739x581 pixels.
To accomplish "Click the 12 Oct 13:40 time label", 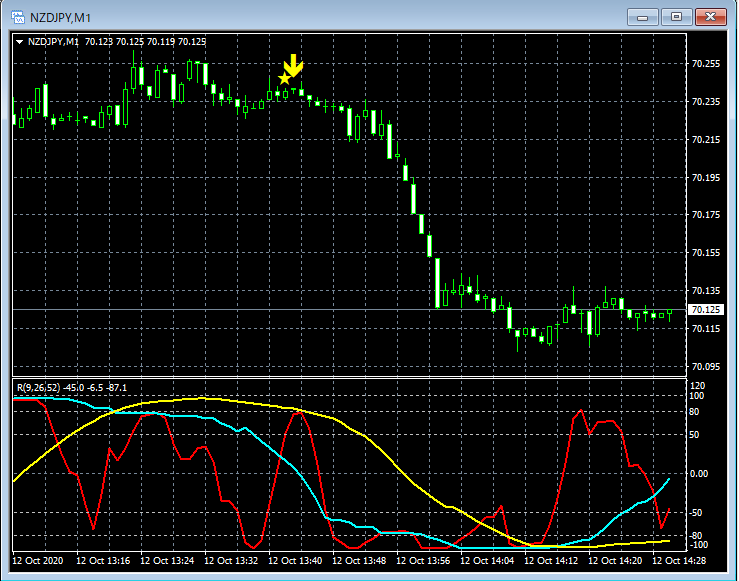I will (x=295, y=561).
